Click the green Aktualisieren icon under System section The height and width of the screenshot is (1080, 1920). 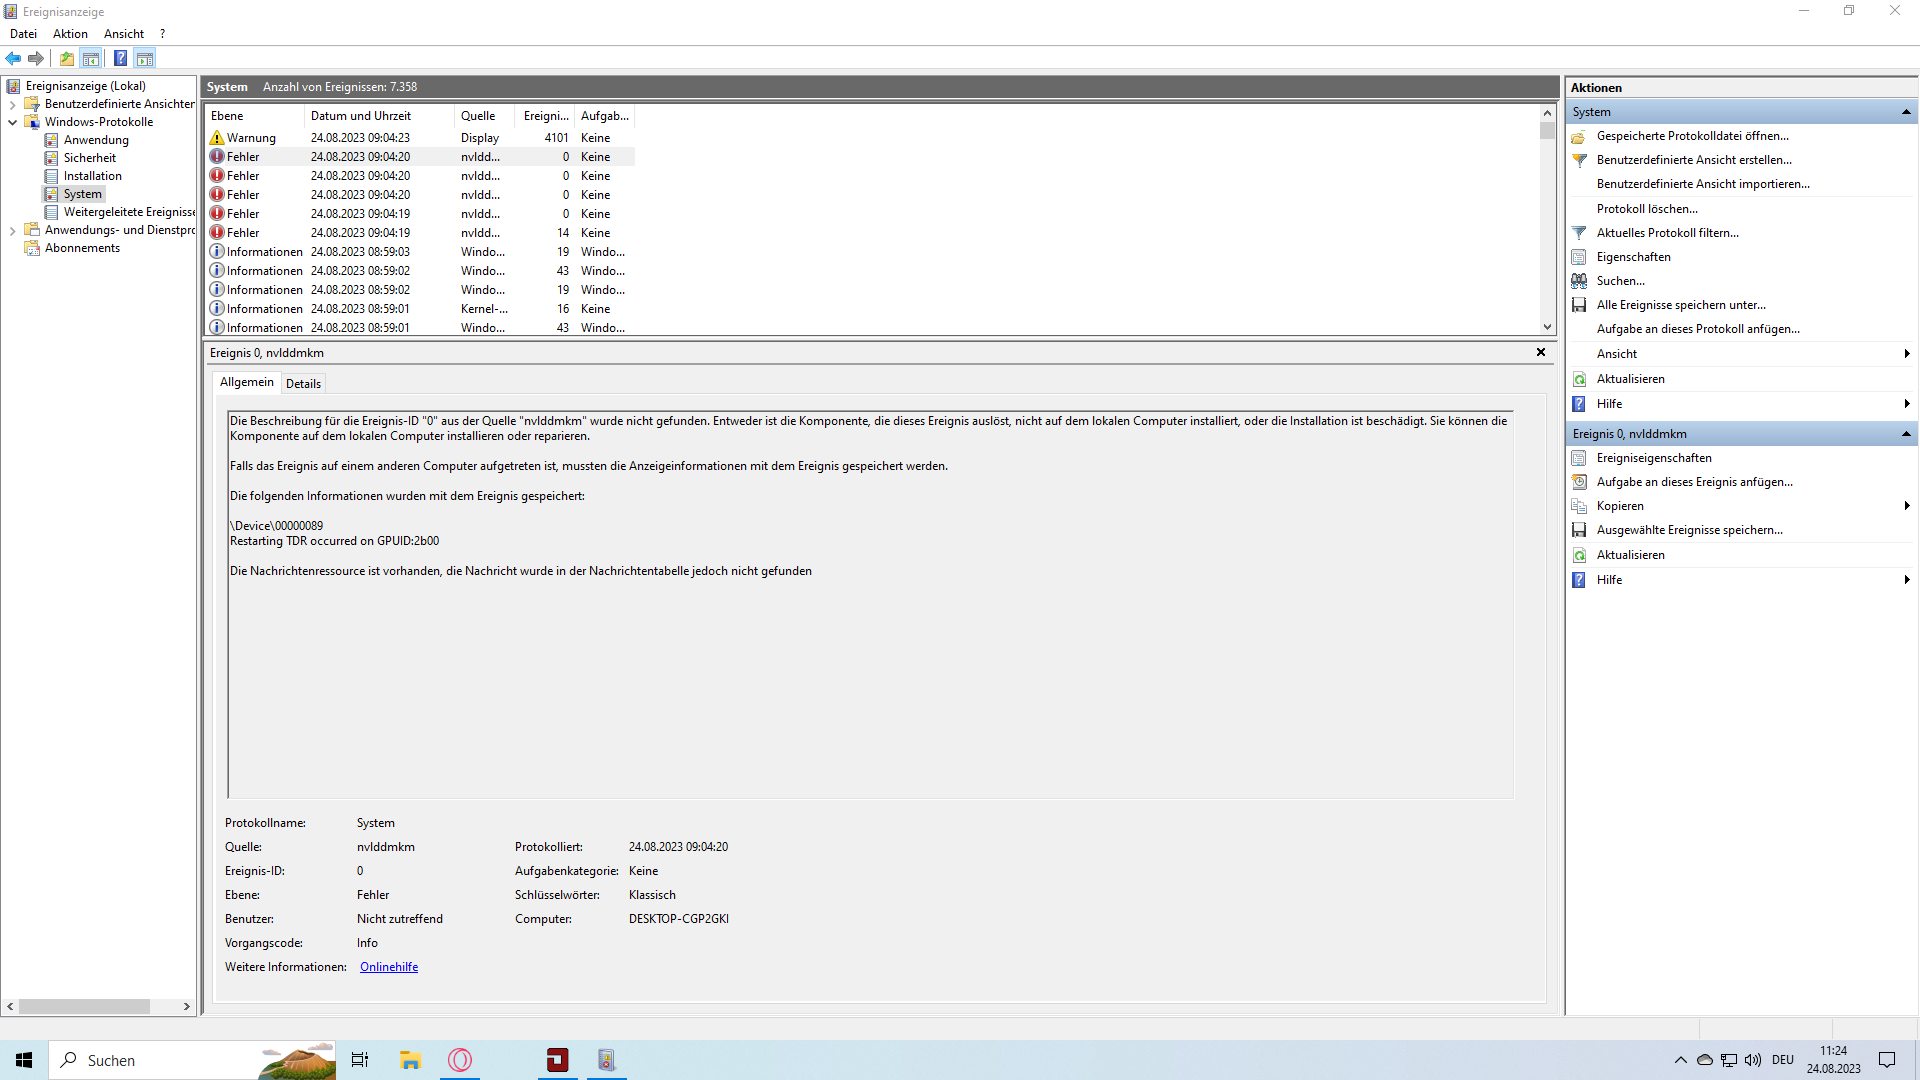point(1579,379)
